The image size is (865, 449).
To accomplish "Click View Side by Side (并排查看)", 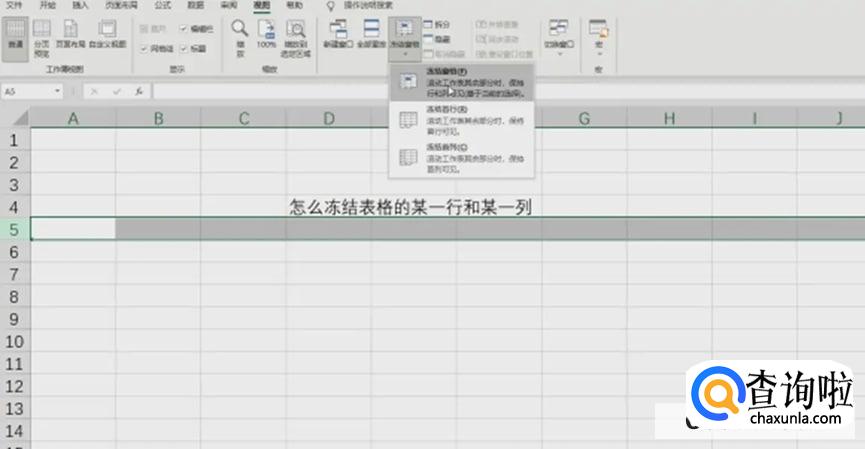I will (497, 25).
